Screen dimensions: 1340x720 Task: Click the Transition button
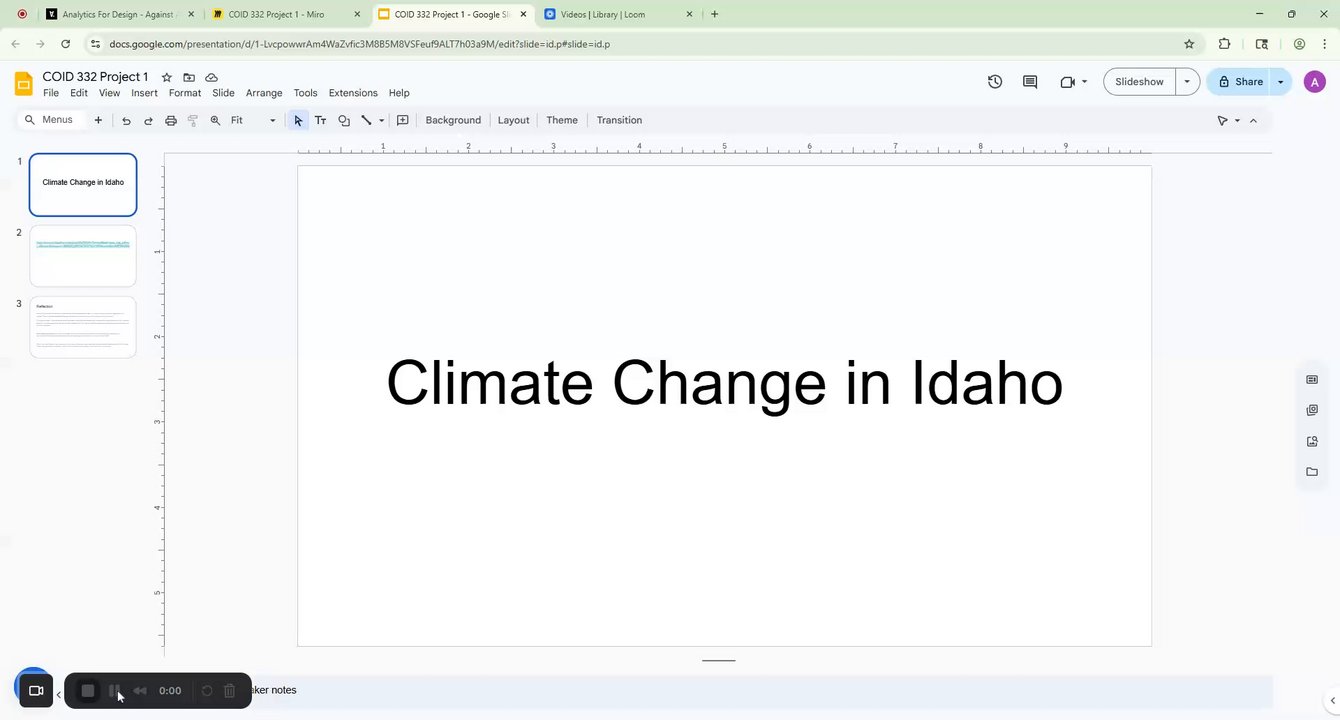point(619,120)
